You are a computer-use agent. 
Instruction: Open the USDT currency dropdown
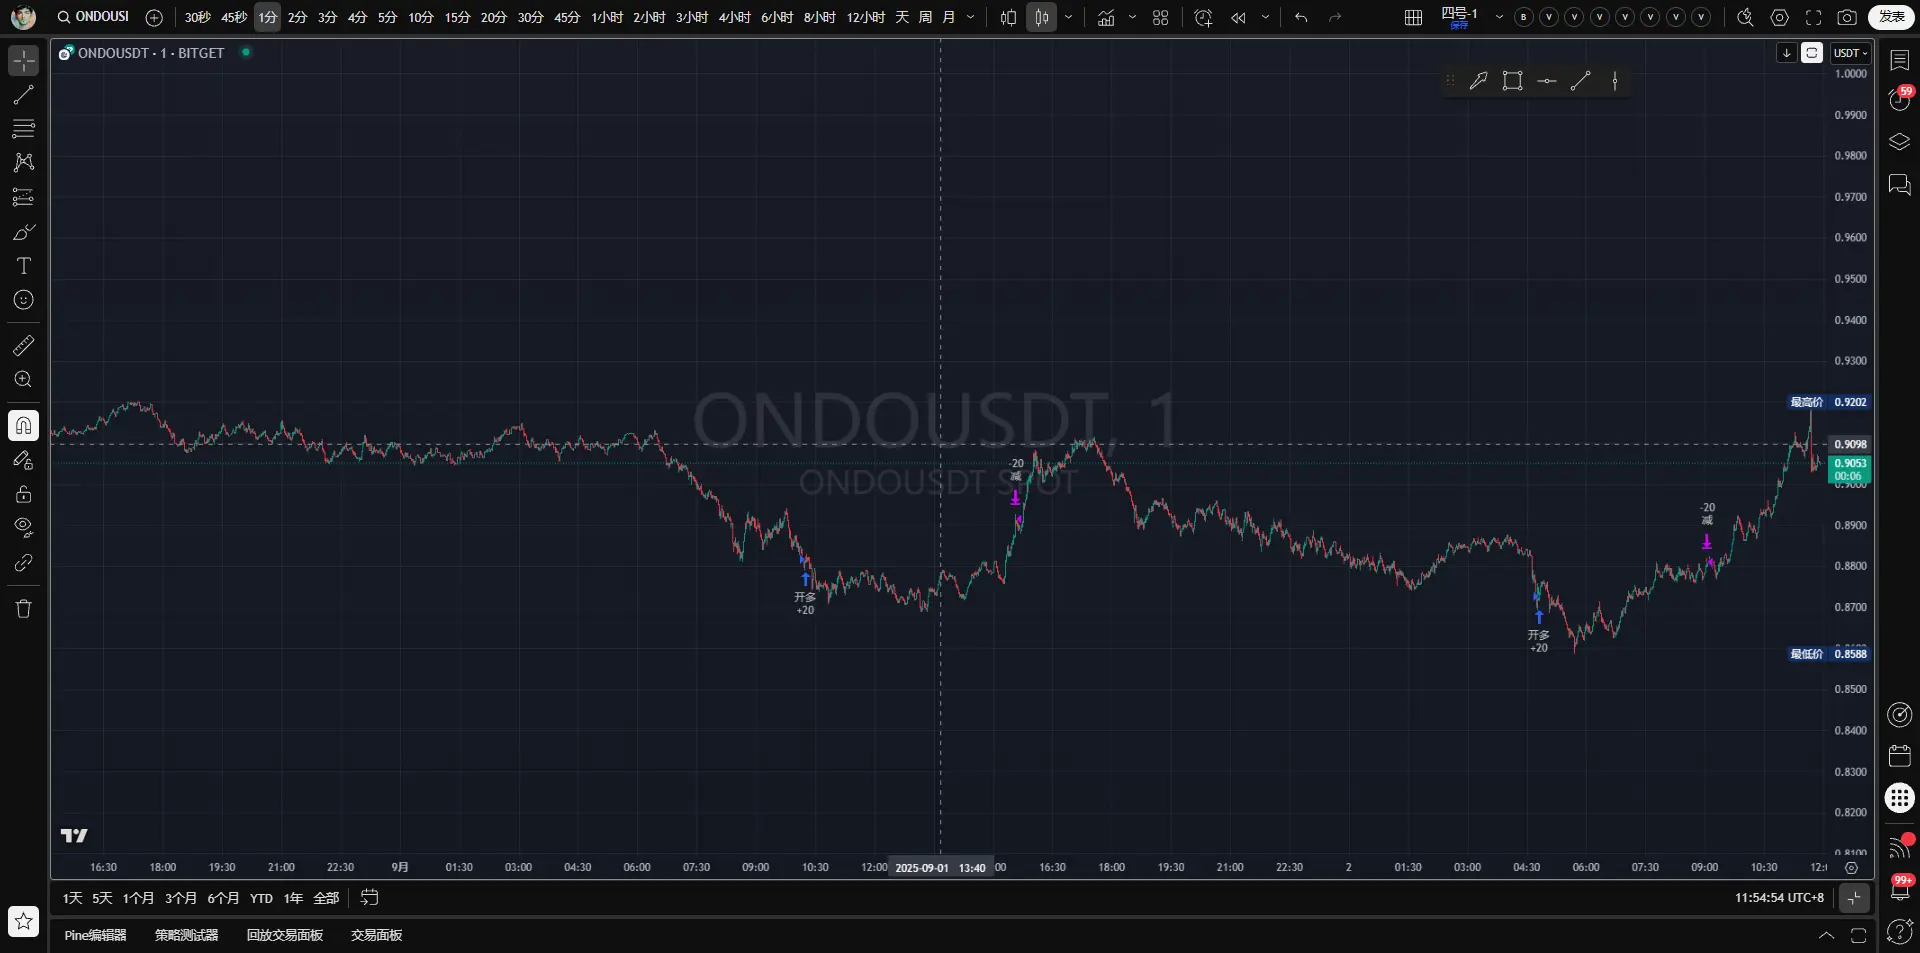tap(1850, 53)
